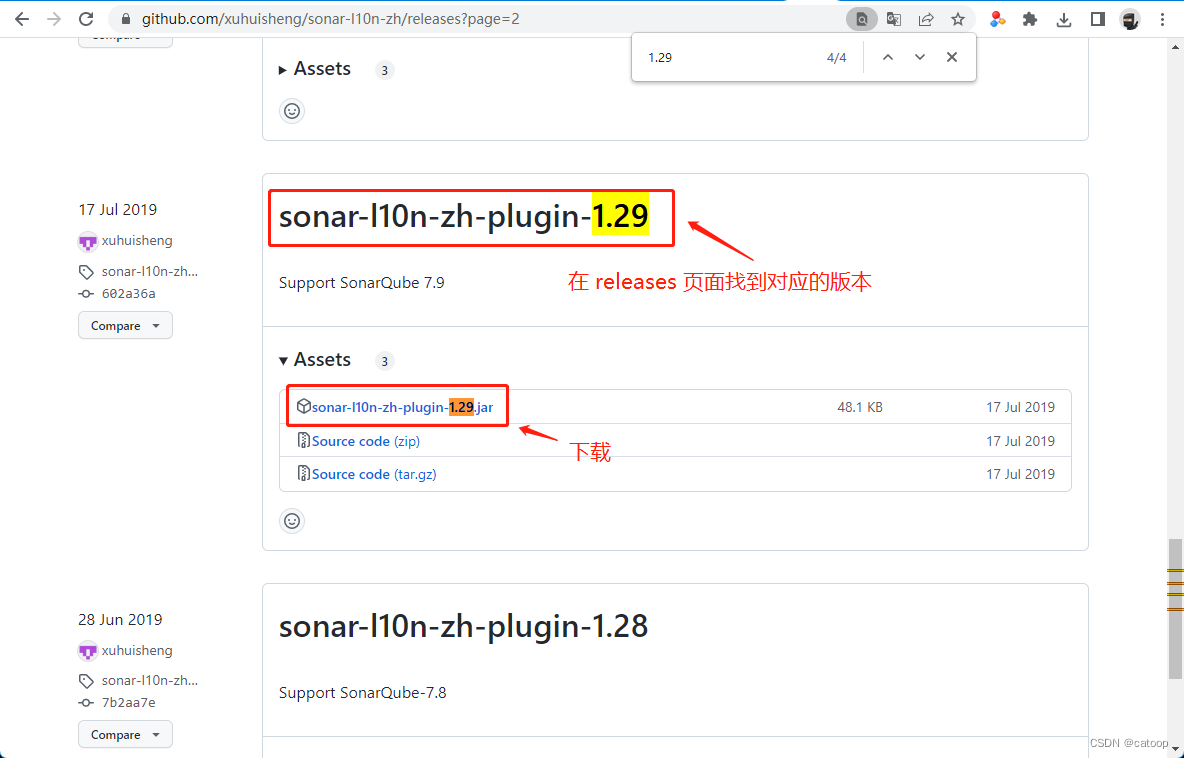Open the translate page icon
The width and height of the screenshot is (1184, 758).
point(894,20)
